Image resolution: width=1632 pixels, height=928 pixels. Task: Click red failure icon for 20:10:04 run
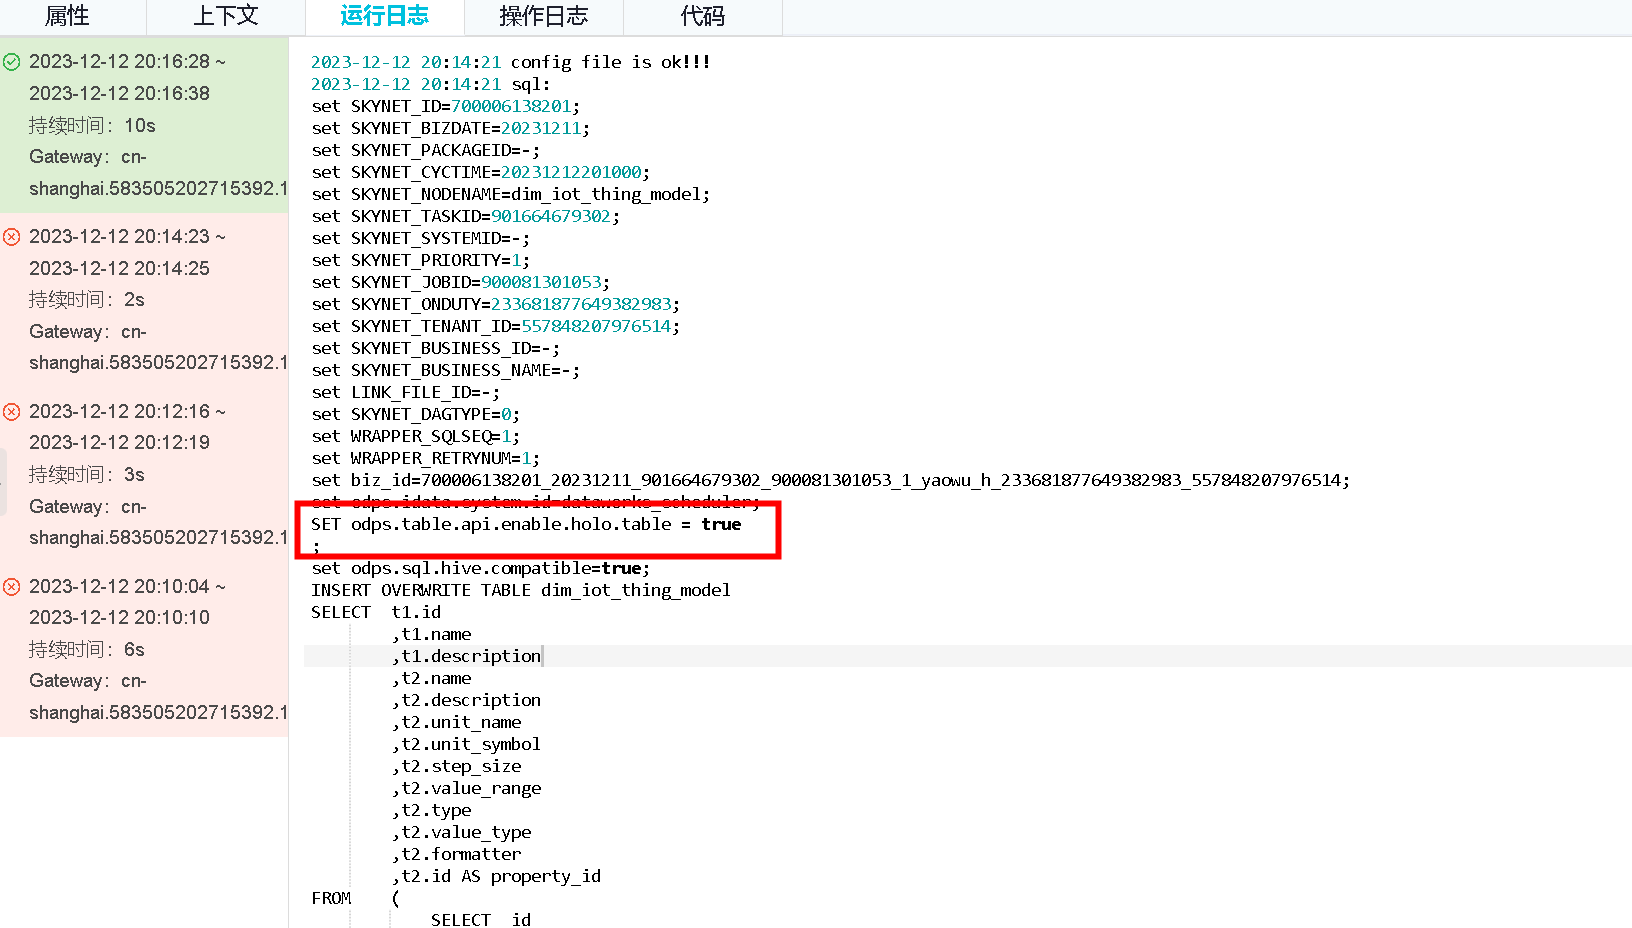pos(12,587)
